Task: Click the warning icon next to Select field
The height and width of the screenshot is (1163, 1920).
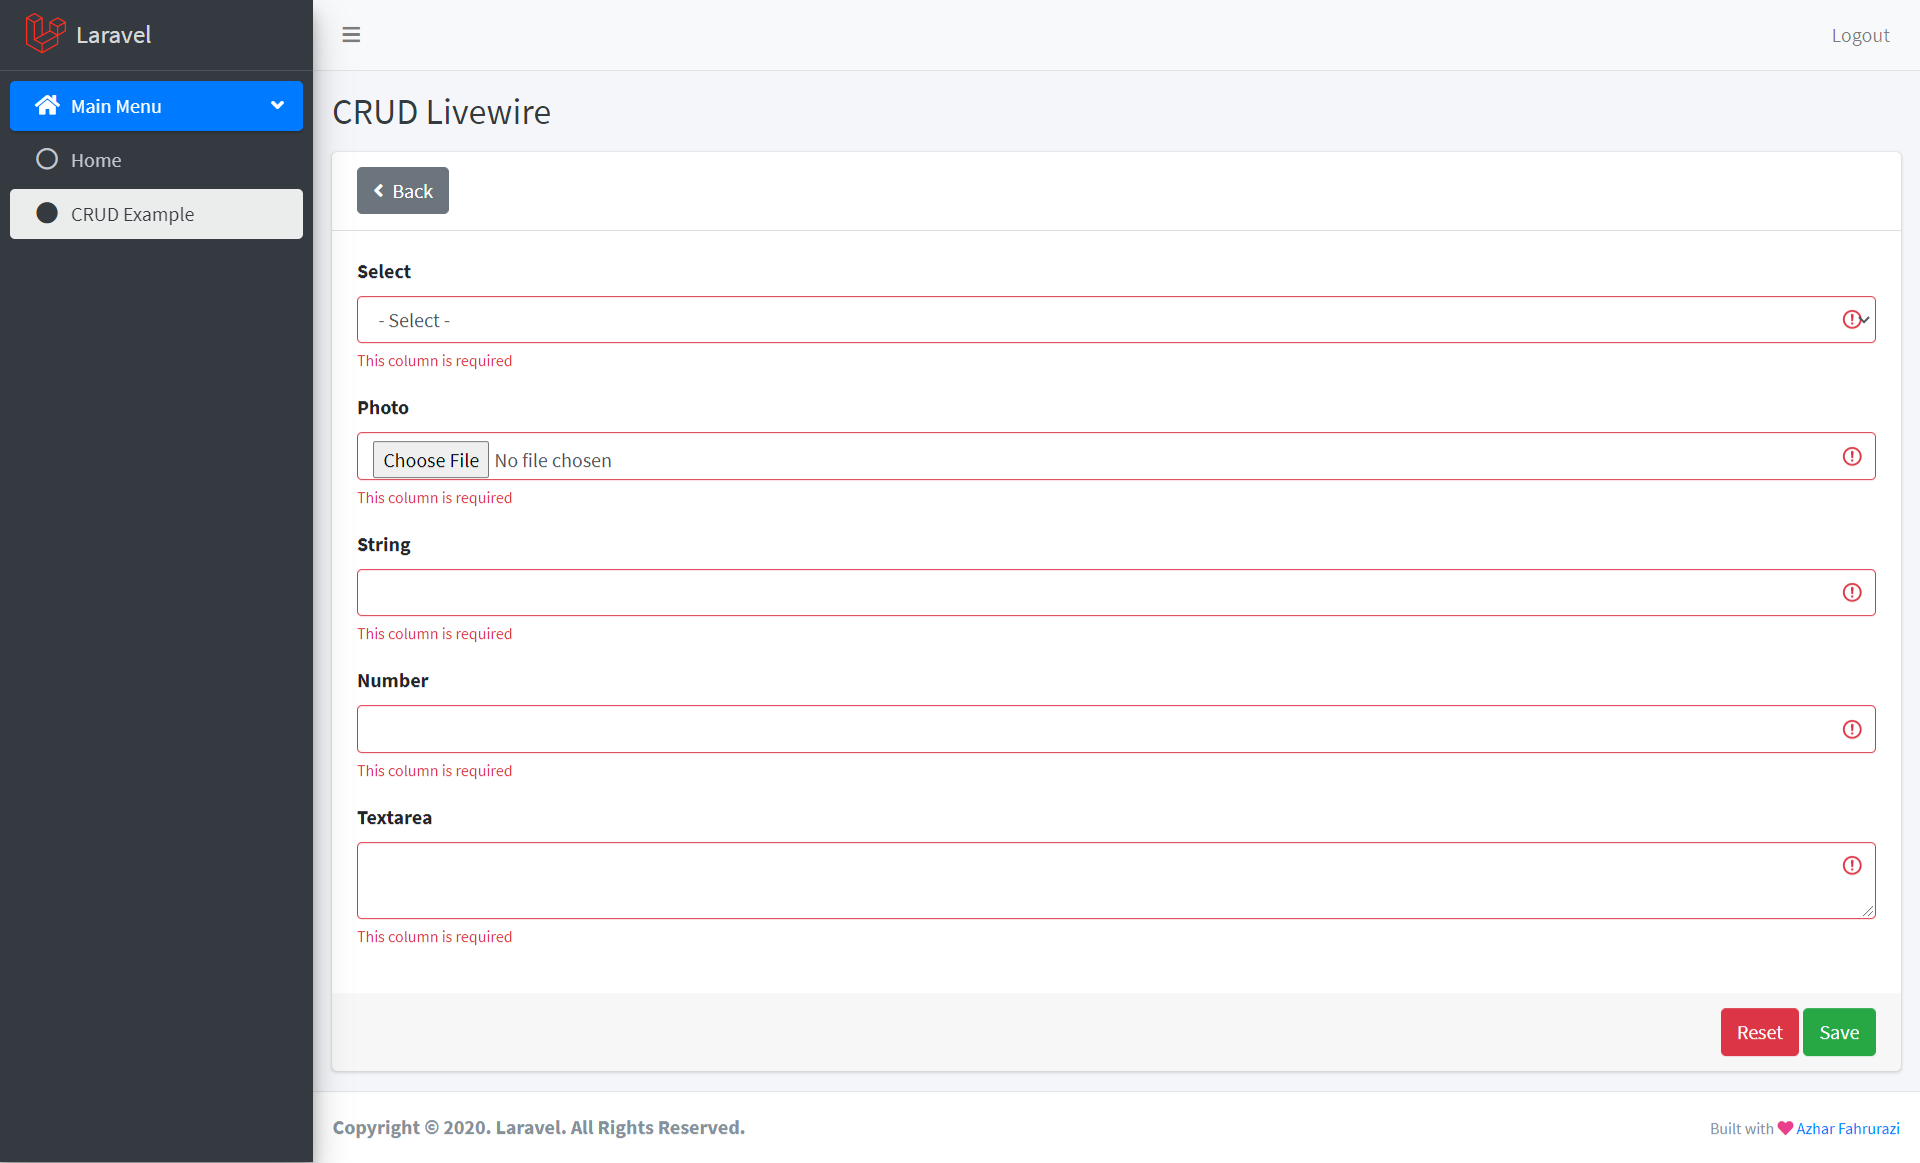Action: [1851, 318]
